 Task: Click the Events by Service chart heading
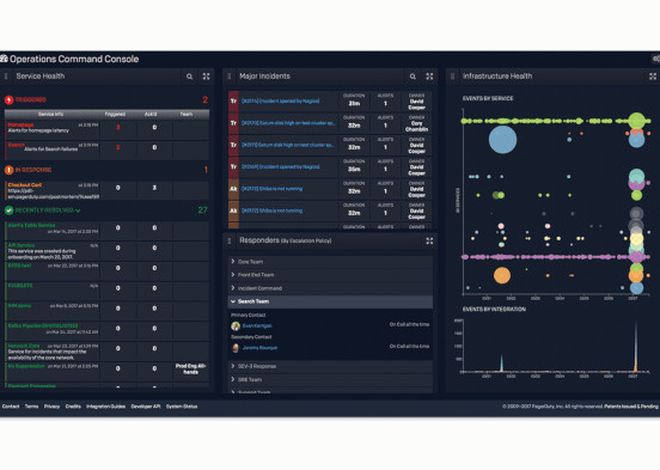pyautogui.click(x=488, y=98)
